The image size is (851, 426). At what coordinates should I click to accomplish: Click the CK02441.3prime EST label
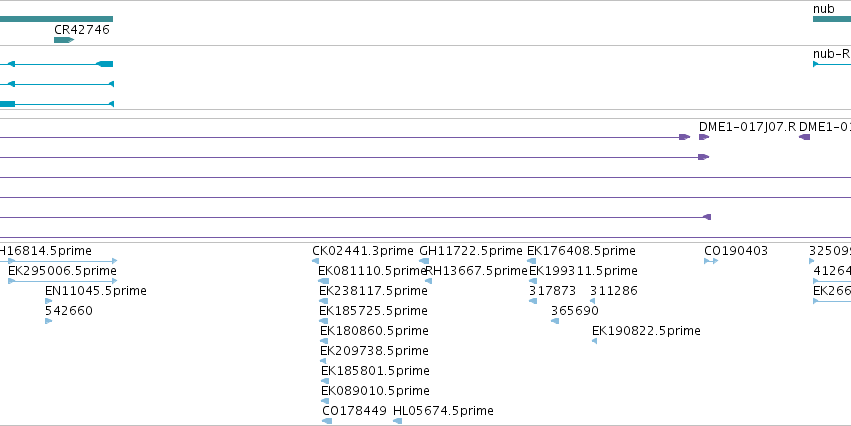coord(363,251)
